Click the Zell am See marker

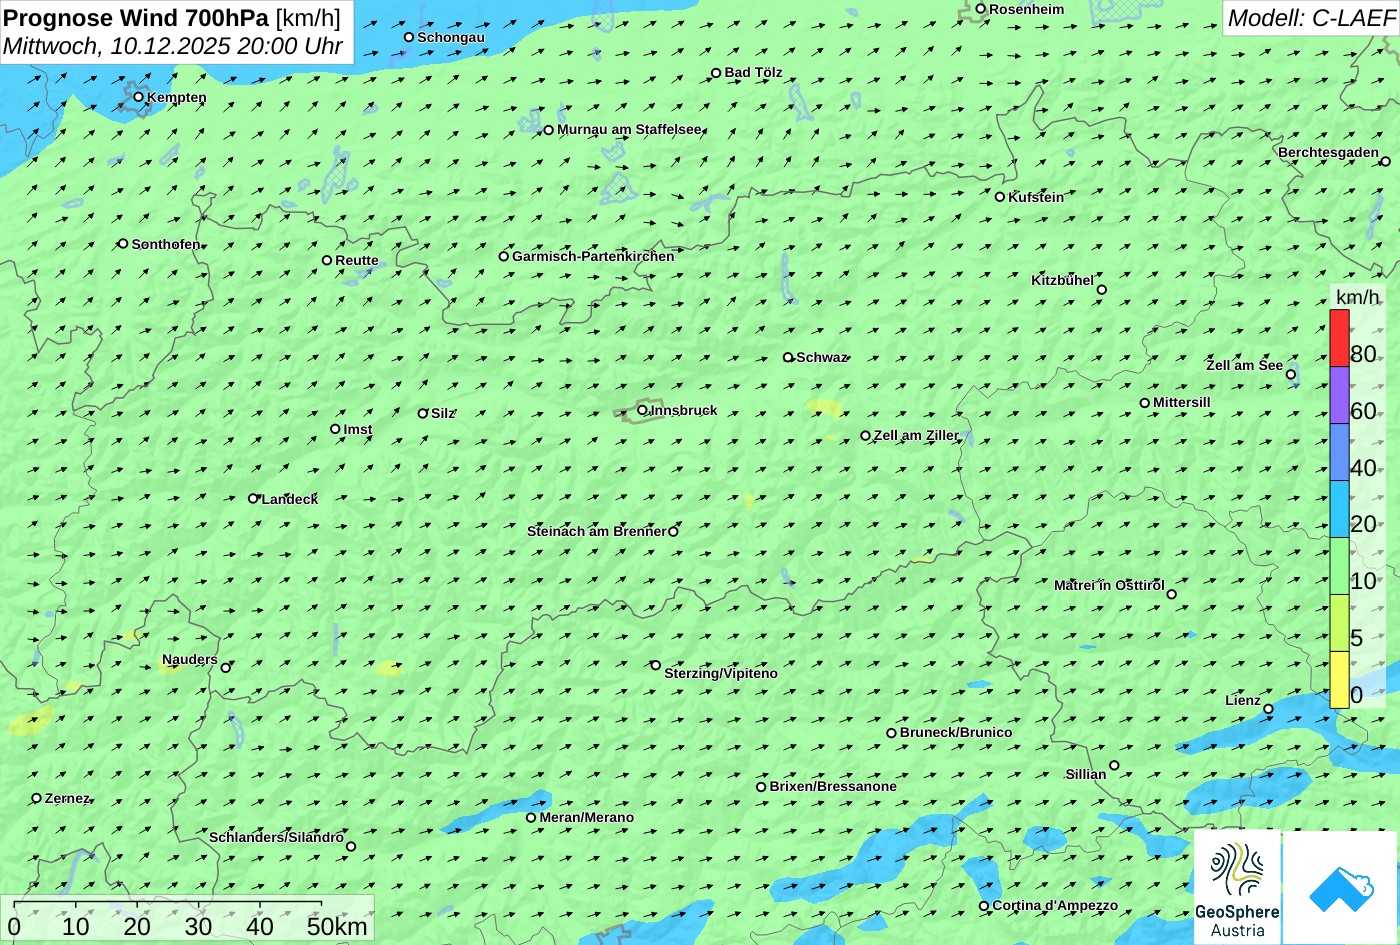pos(1291,375)
